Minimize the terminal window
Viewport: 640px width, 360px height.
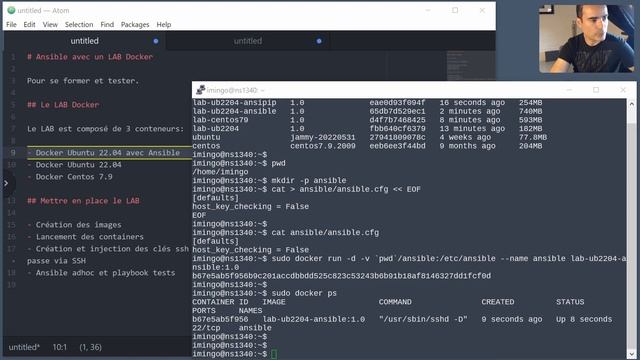point(569,90)
